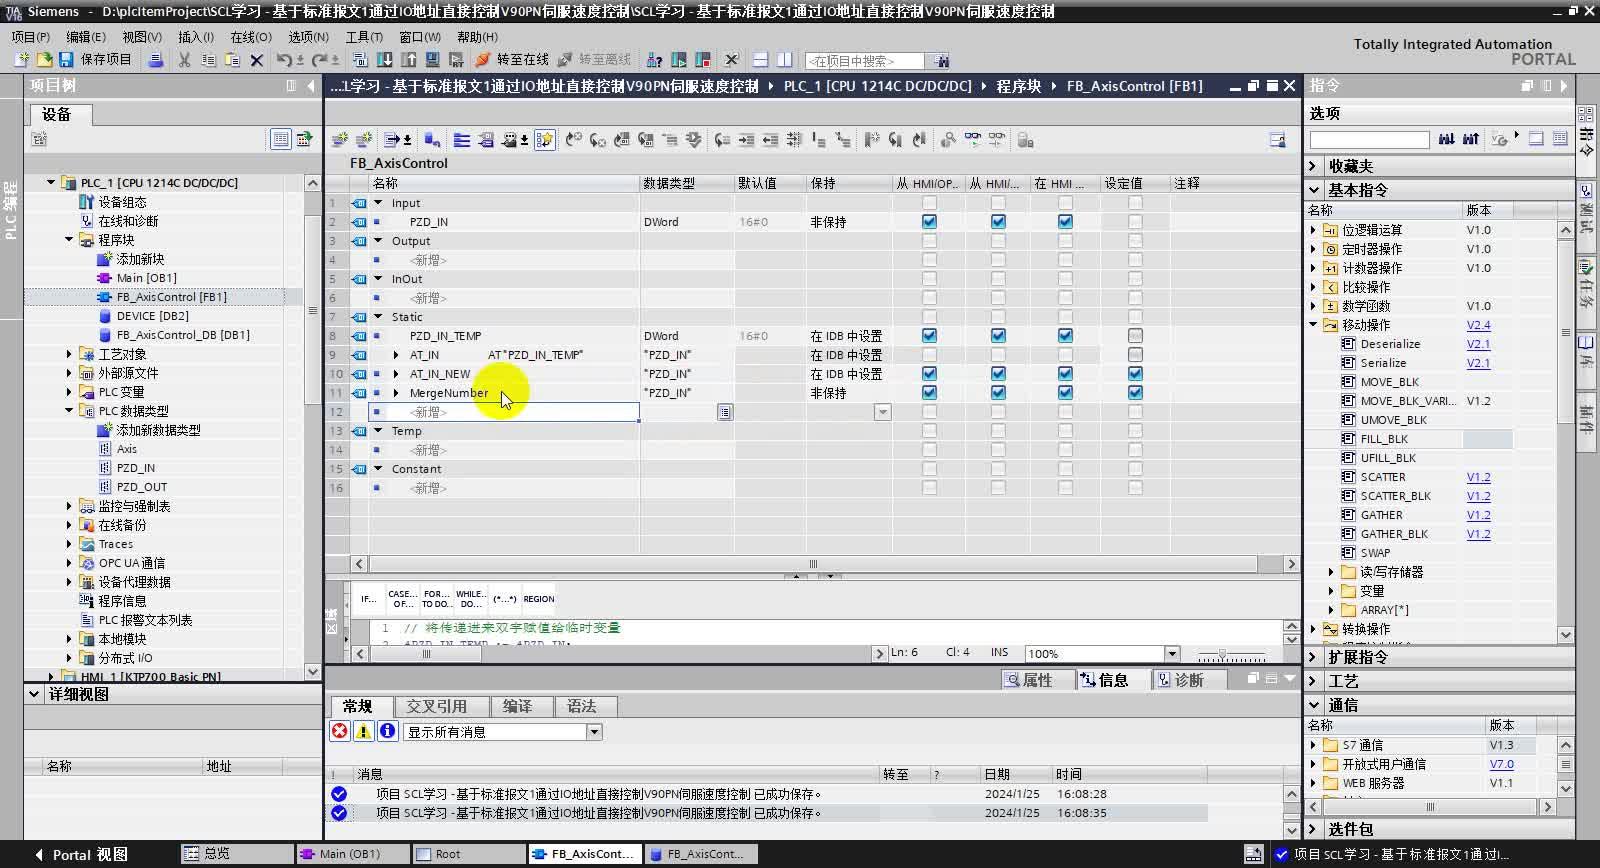Click the information filter icon in messages
The image size is (1600, 868).
tap(388, 731)
